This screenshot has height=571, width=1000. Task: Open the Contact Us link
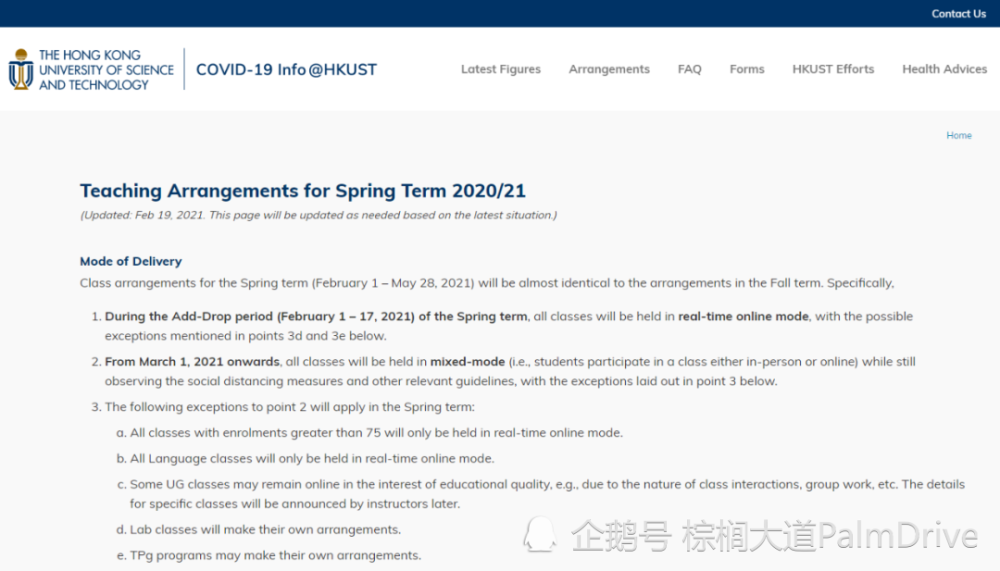pos(959,13)
